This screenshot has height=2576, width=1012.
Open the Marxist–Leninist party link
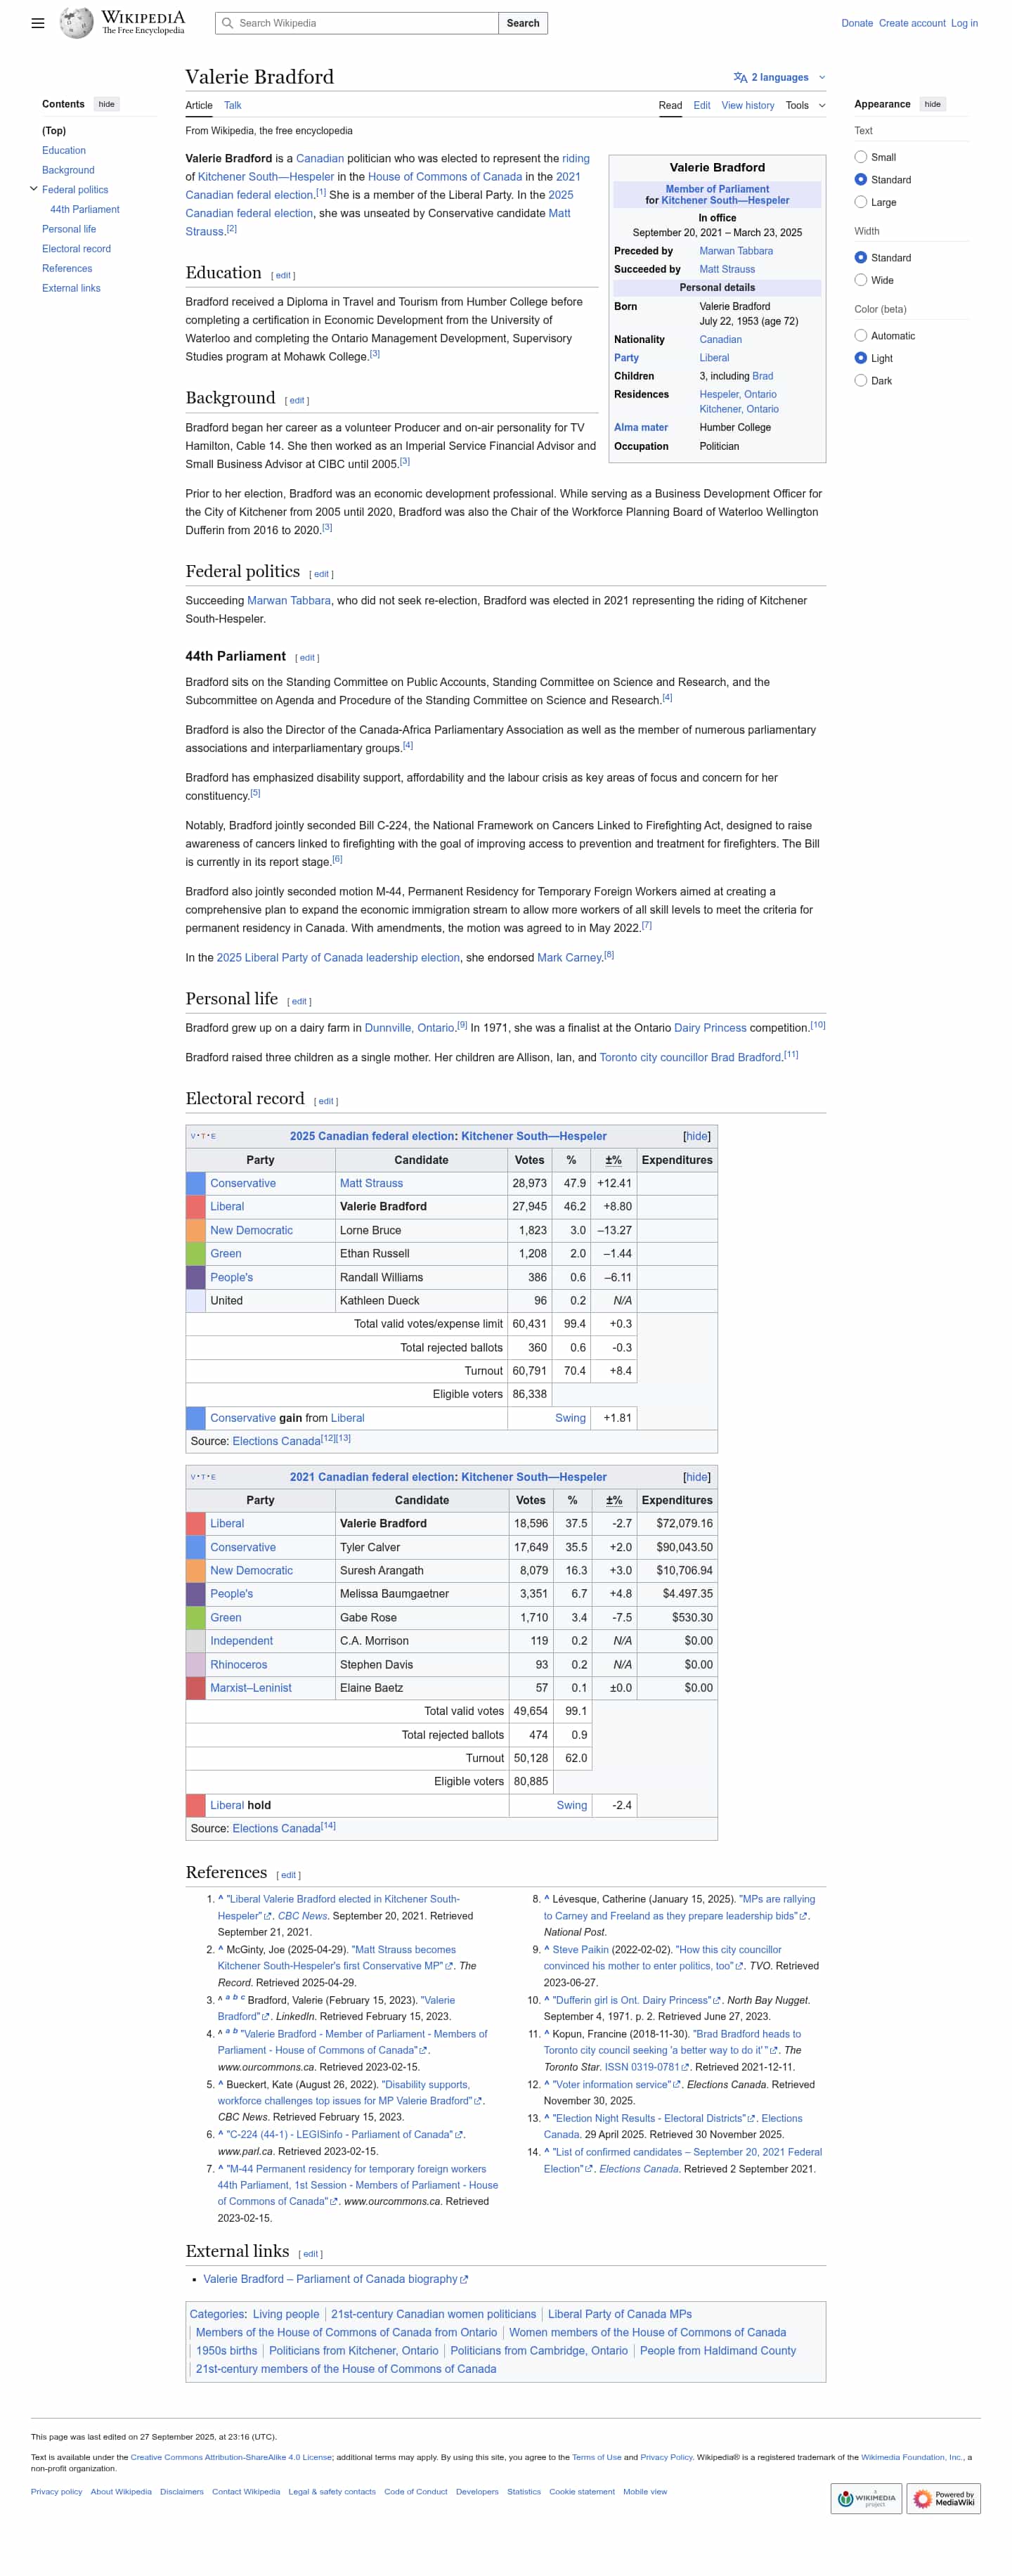click(251, 1688)
